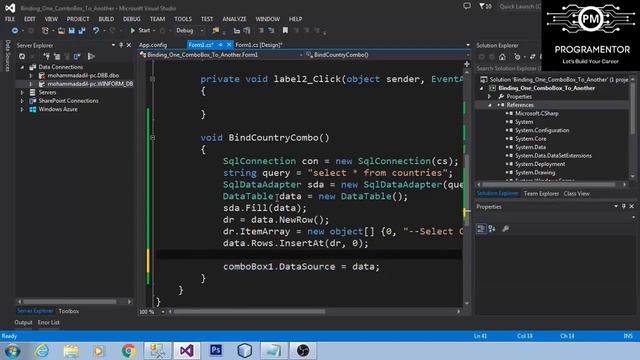640x360 pixels.
Task: Click the Undo toolbar icon
Action: click(96, 31)
